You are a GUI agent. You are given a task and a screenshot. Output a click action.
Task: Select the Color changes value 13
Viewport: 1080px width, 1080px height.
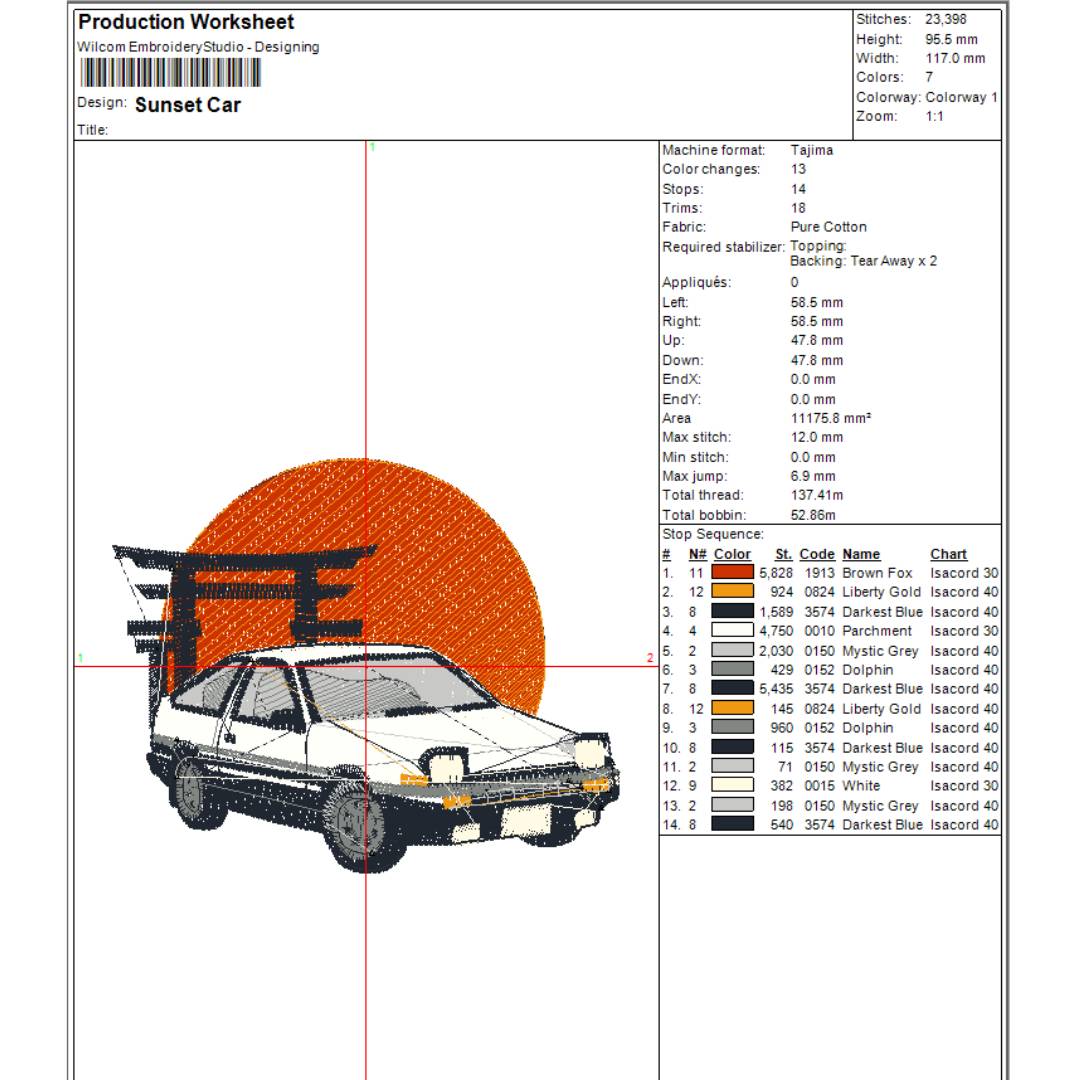(798, 169)
